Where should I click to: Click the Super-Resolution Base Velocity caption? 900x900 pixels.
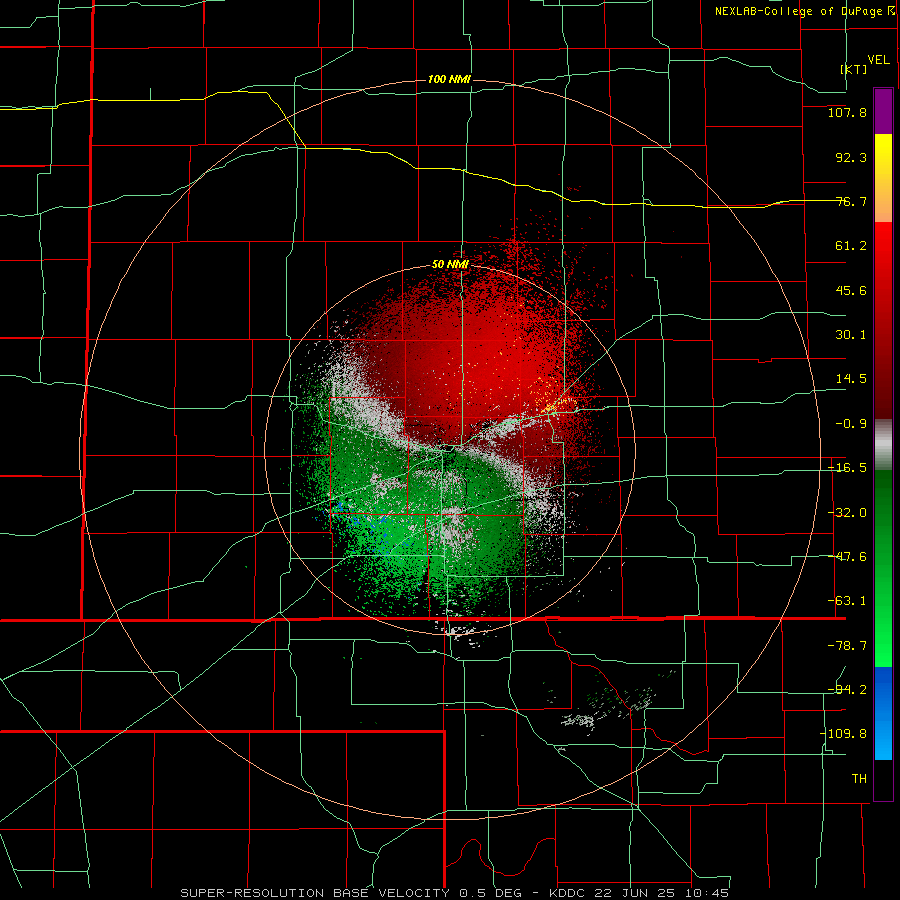click(455, 893)
